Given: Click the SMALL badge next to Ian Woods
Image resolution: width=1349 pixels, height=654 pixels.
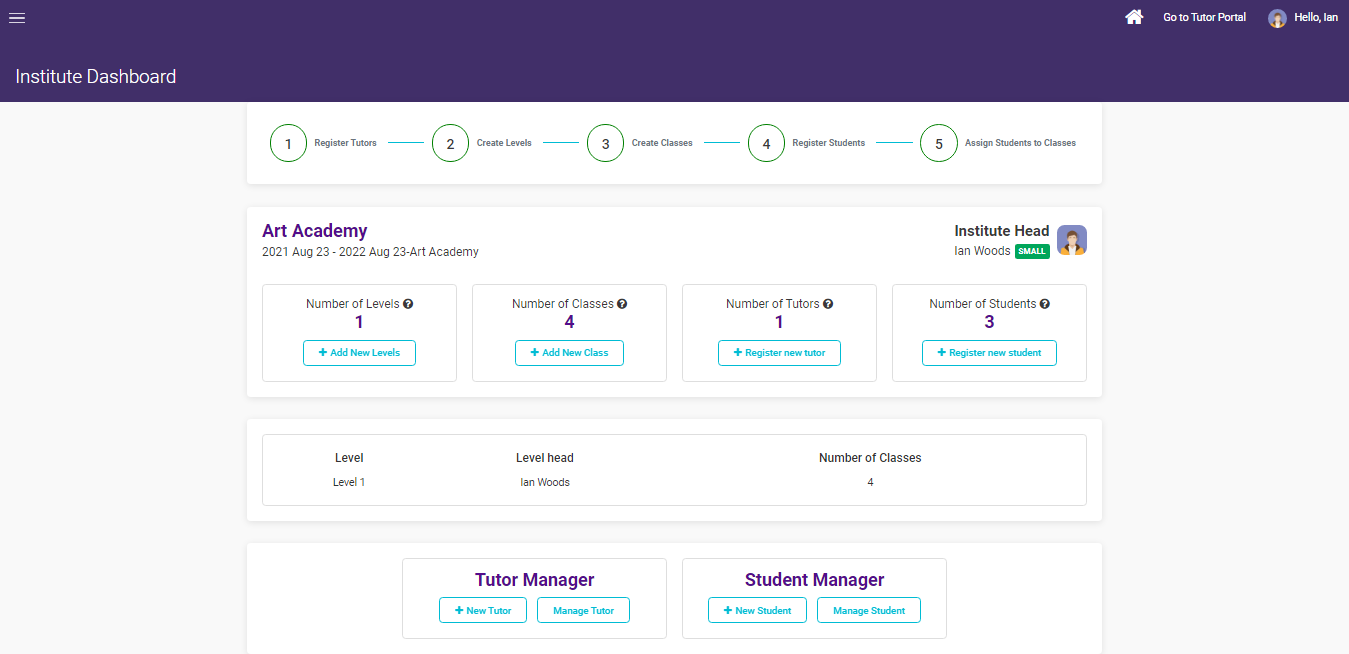Looking at the screenshot, I should click(1032, 251).
